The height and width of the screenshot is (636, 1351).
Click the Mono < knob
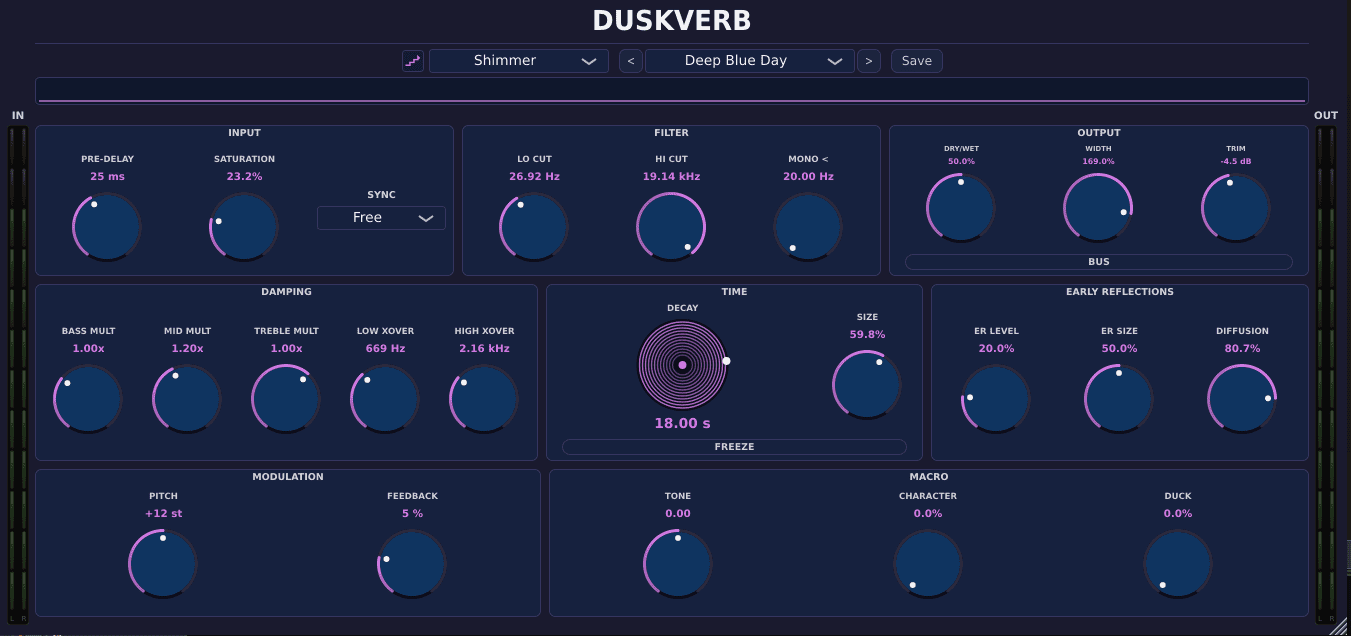tap(808, 226)
